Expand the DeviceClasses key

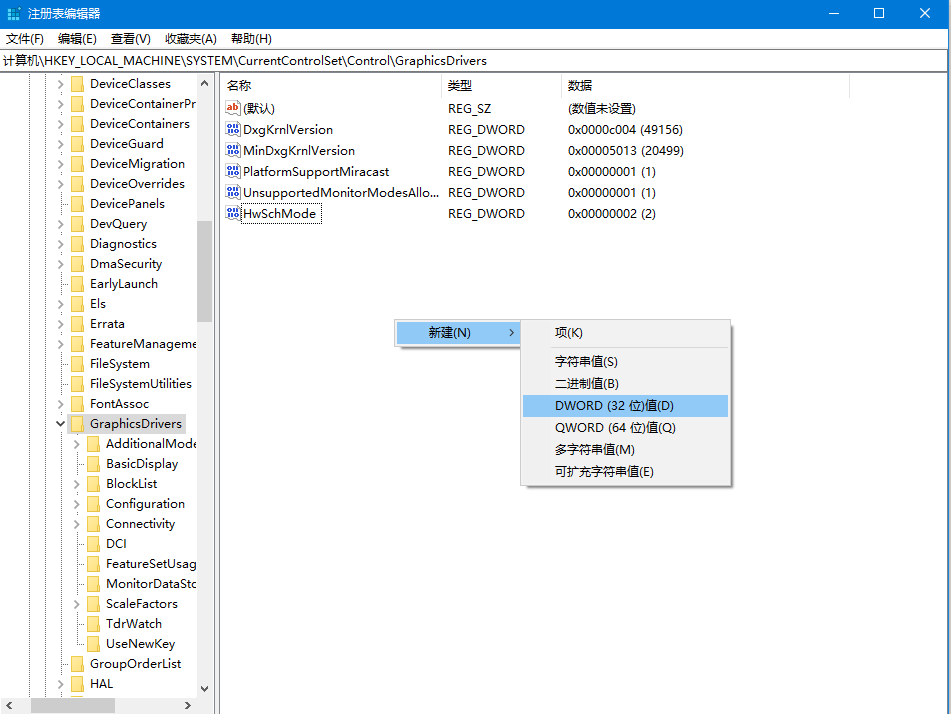pyautogui.click(x=60, y=83)
